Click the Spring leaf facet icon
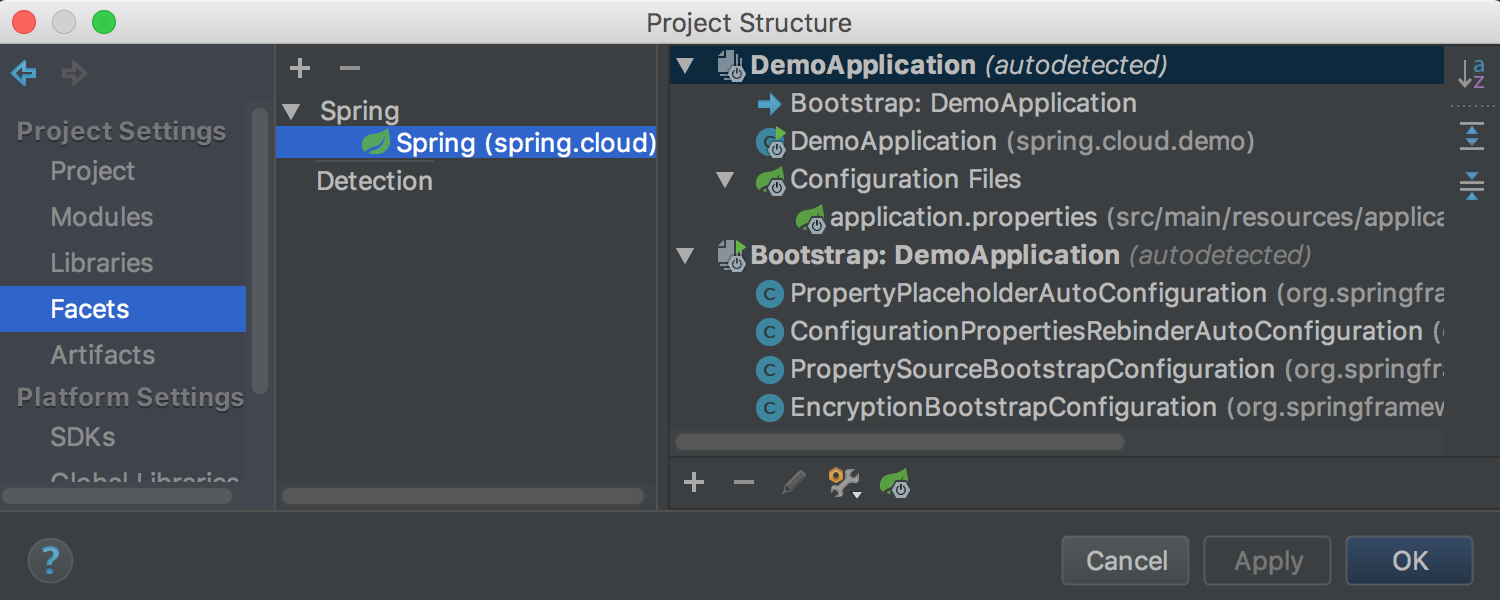Screen dimensions: 1500x600 coord(375,143)
